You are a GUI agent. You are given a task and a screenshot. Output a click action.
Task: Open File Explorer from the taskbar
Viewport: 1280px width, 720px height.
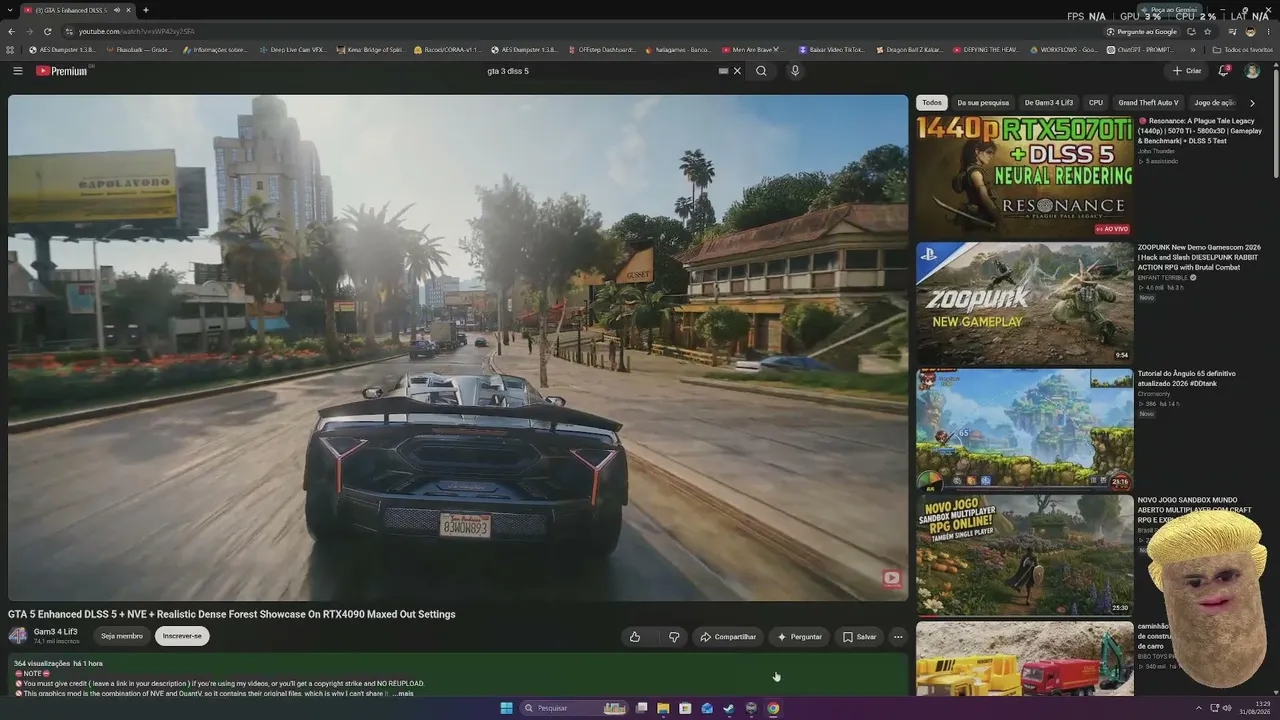point(663,708)
